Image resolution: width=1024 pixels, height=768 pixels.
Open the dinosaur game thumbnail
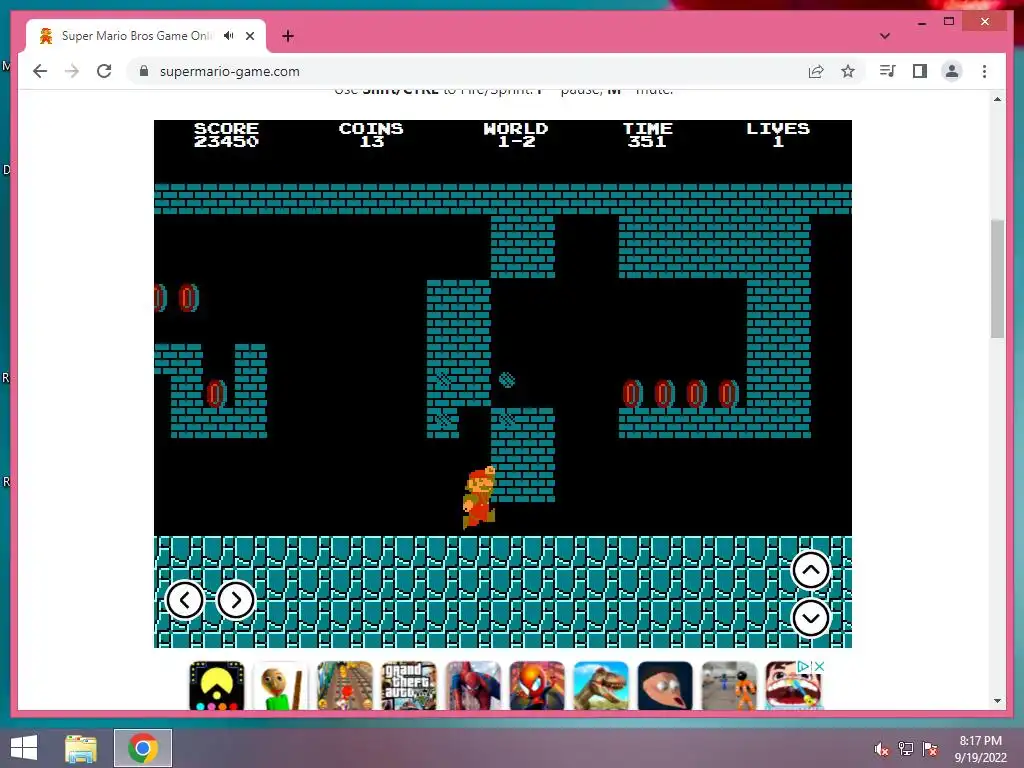601,686
